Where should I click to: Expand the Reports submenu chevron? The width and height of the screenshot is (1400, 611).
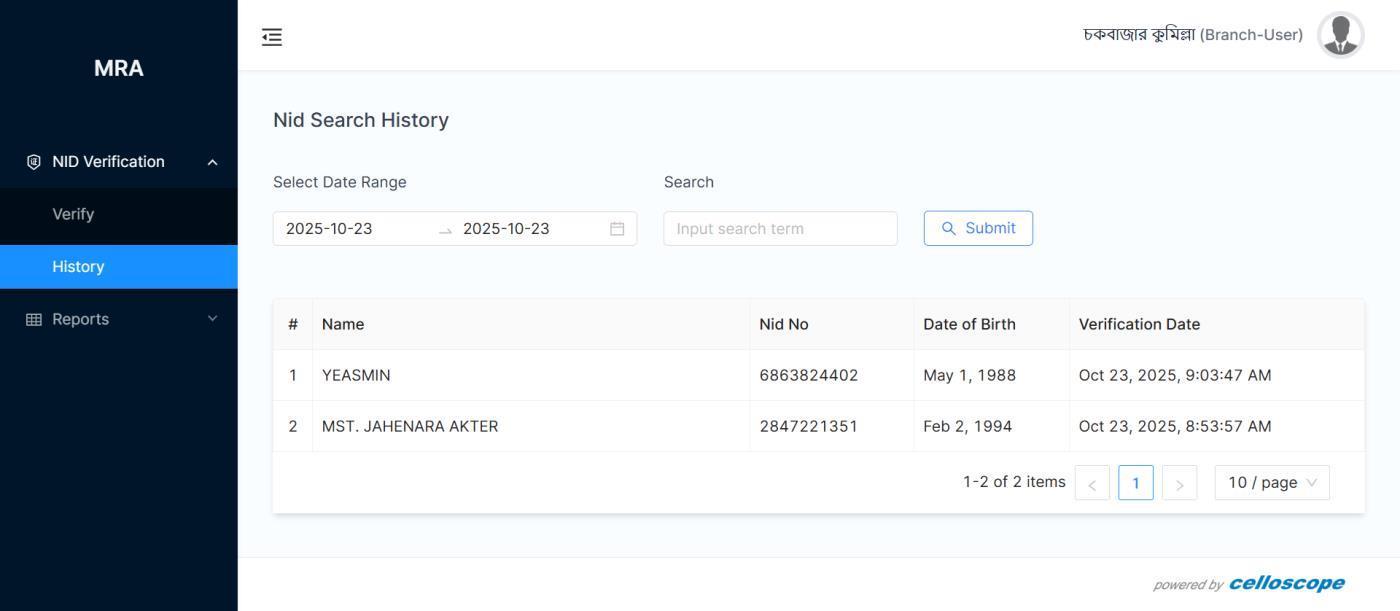click(212, 319)
